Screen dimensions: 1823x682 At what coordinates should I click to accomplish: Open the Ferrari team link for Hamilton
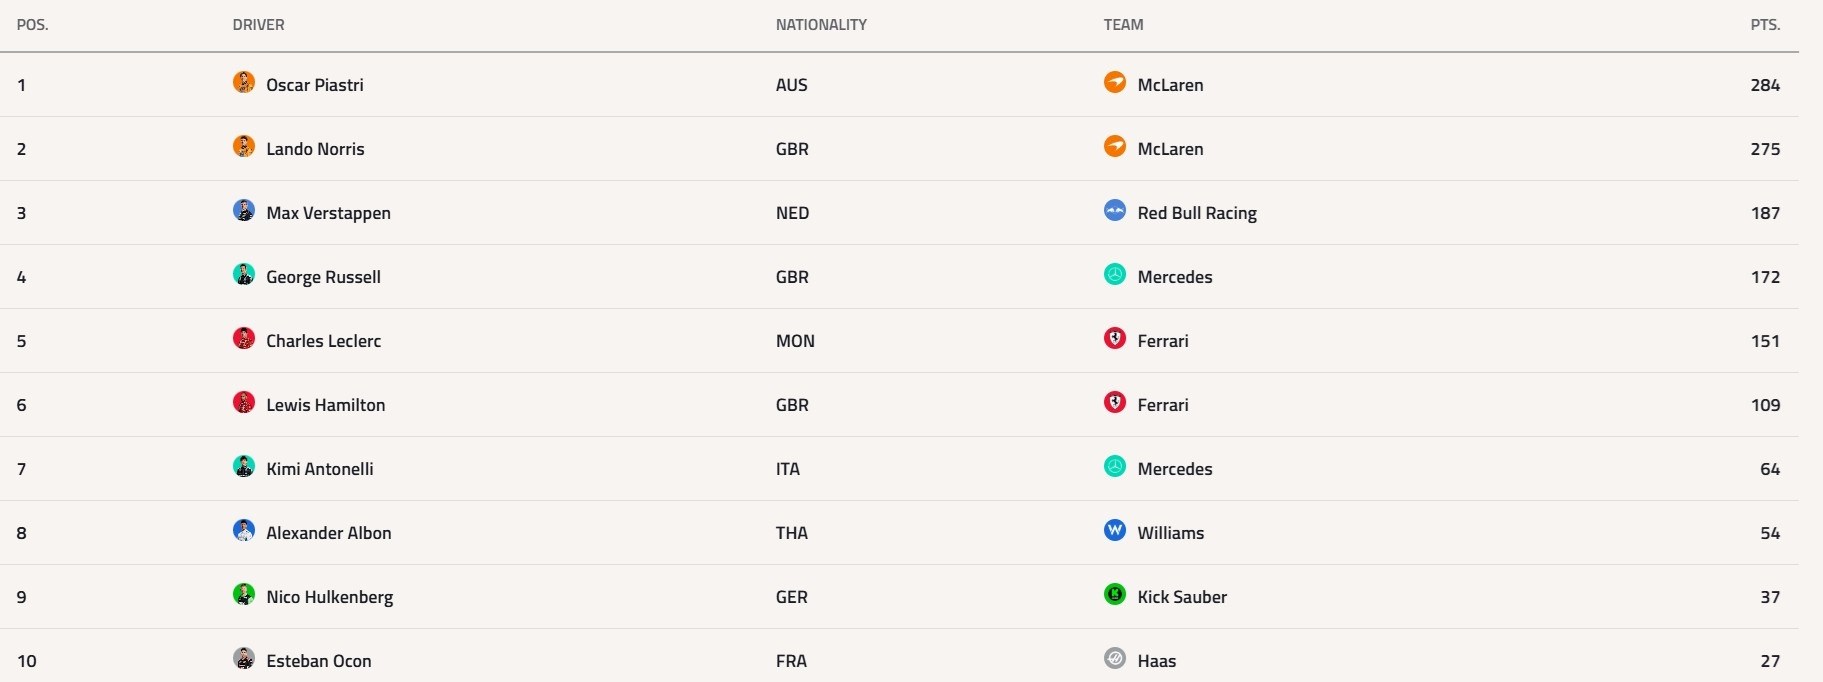(1163, 405)
